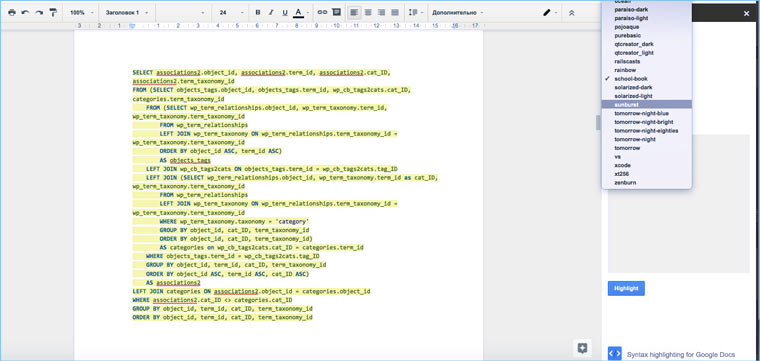The image size is (760, 361).
Task: Click the blue Highlight button
Action: [x=626, y=288]
